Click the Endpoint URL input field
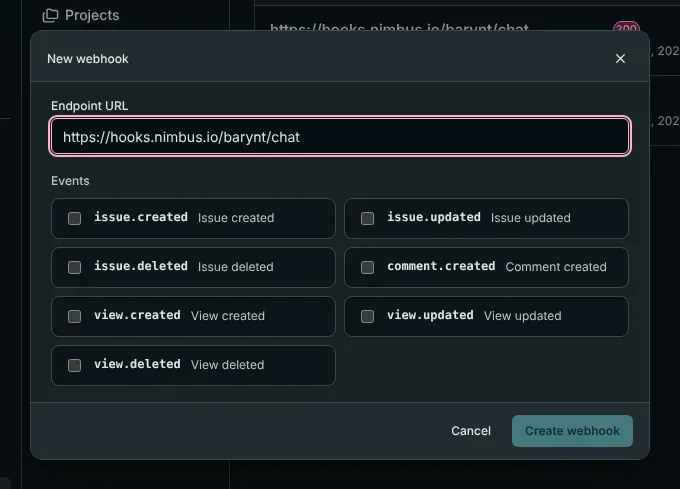 340,137
